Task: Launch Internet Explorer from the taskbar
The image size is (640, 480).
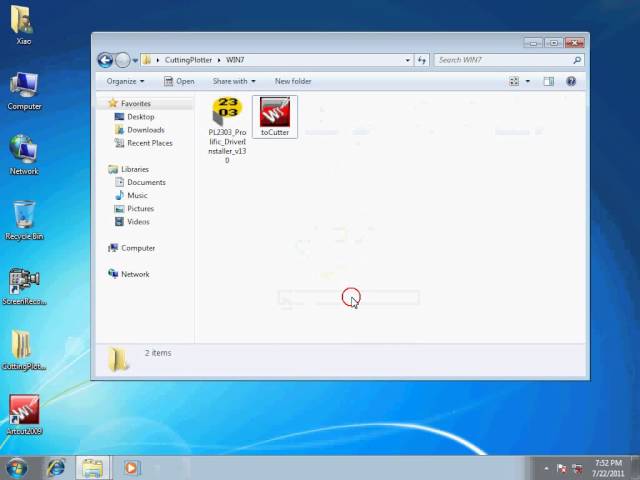Action: coord(56,468)
